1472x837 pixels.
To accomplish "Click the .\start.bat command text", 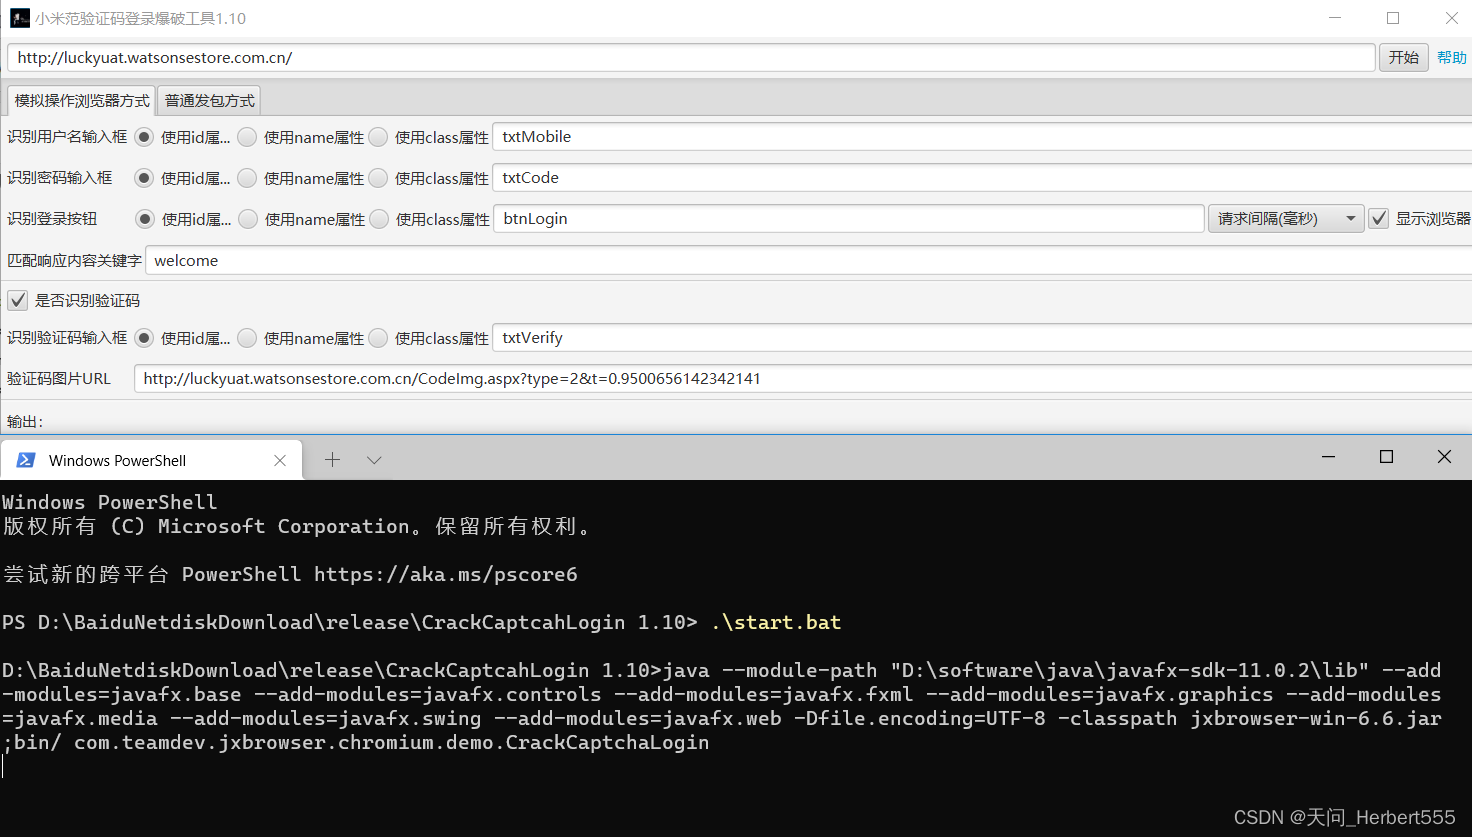I will click(776, 622).
